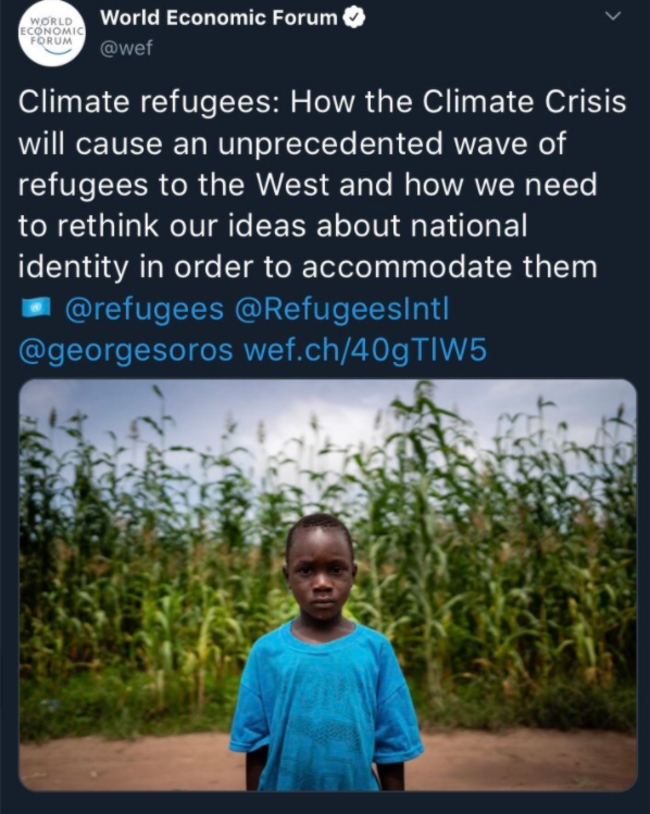650x814 pixels.
Task: Open the @refugees mention
Action: pos(144,310)
